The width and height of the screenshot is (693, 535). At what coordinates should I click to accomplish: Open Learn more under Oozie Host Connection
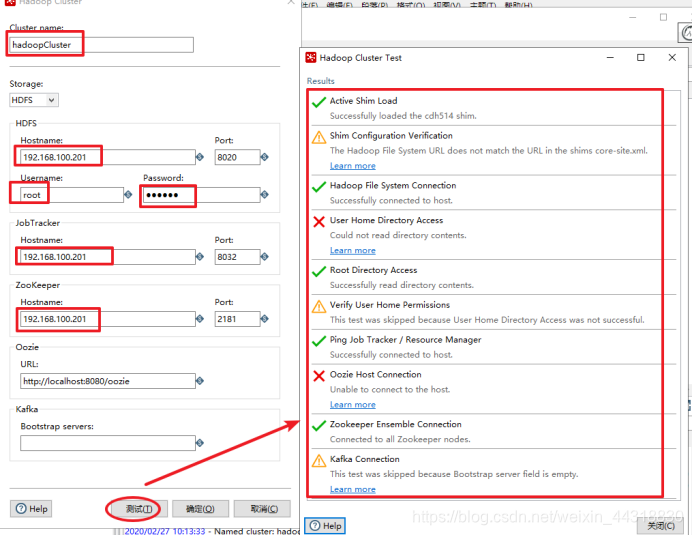[353, 405]
